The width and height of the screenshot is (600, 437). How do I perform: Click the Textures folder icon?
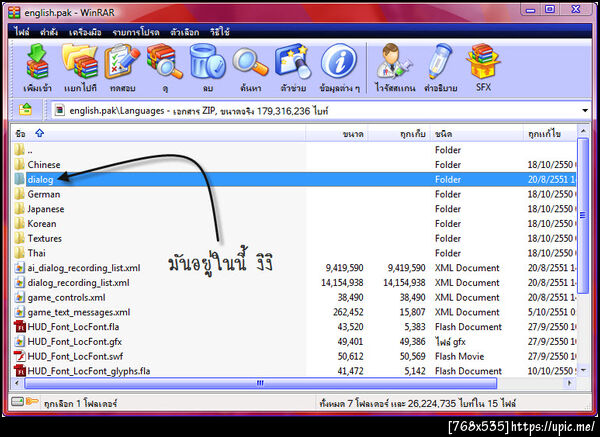click(x=20, y=238)
